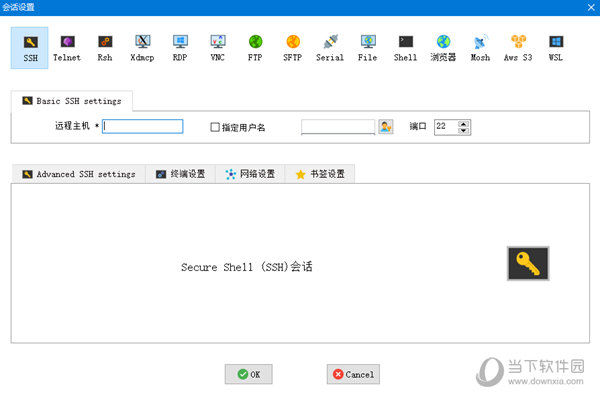The height and width of the screenshot is (401, 600).
Task: Click the username input field
Action: pyautogui.click(x=338, y=127)
